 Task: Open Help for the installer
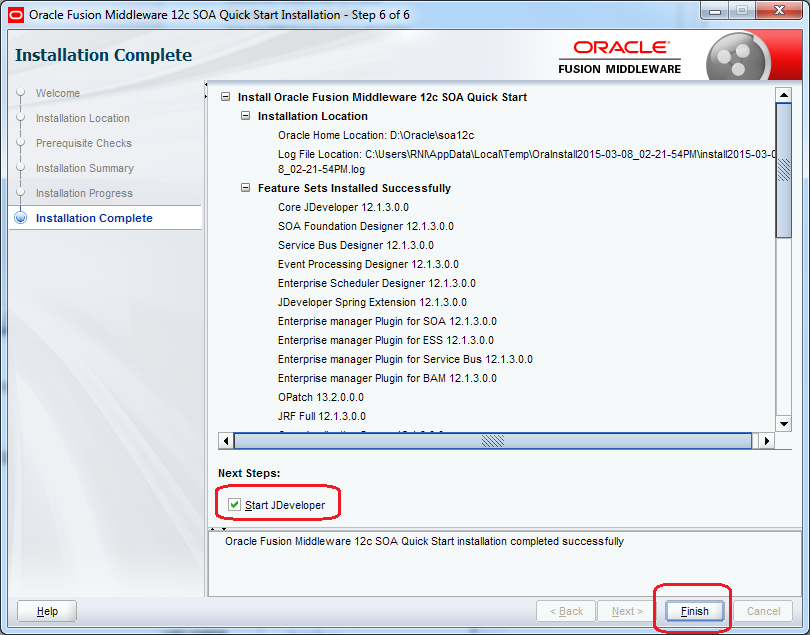(x=47, y=611)
